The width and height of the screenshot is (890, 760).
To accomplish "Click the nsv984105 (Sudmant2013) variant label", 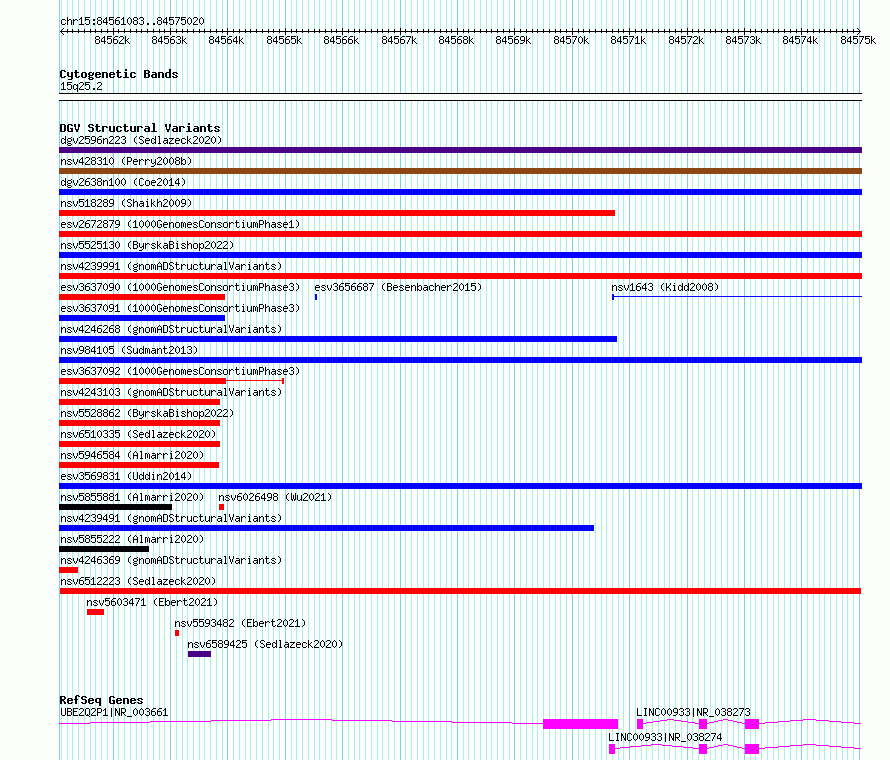I will tap(129, 350).
